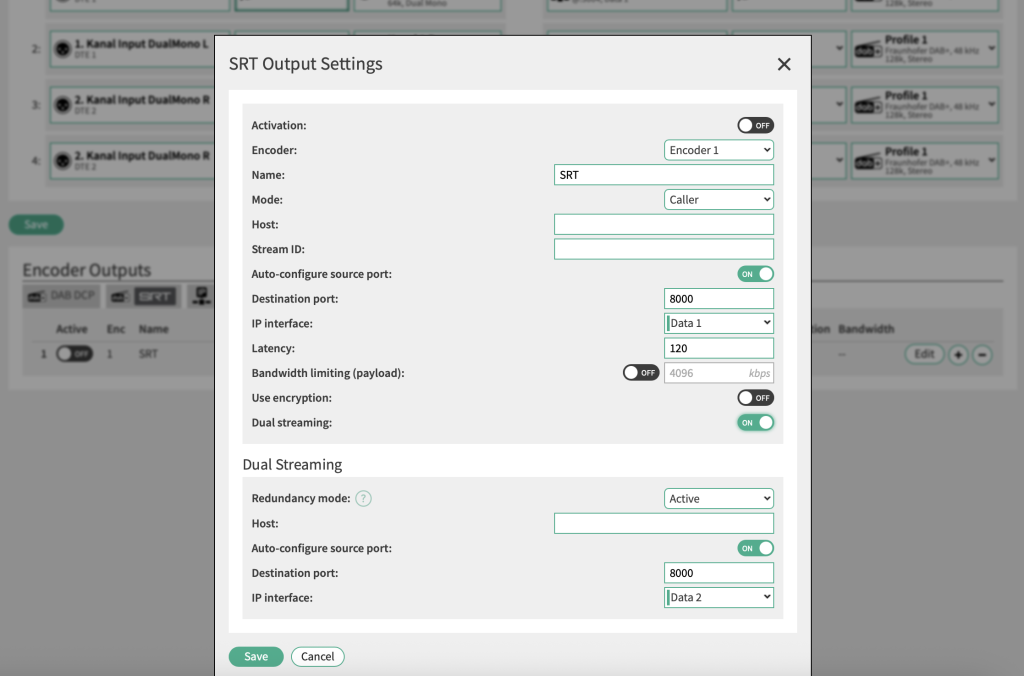This screenshot has height=676, width=1024.
Task: Click the bandwidth kbps input field
Action: (x=719, y=373)
